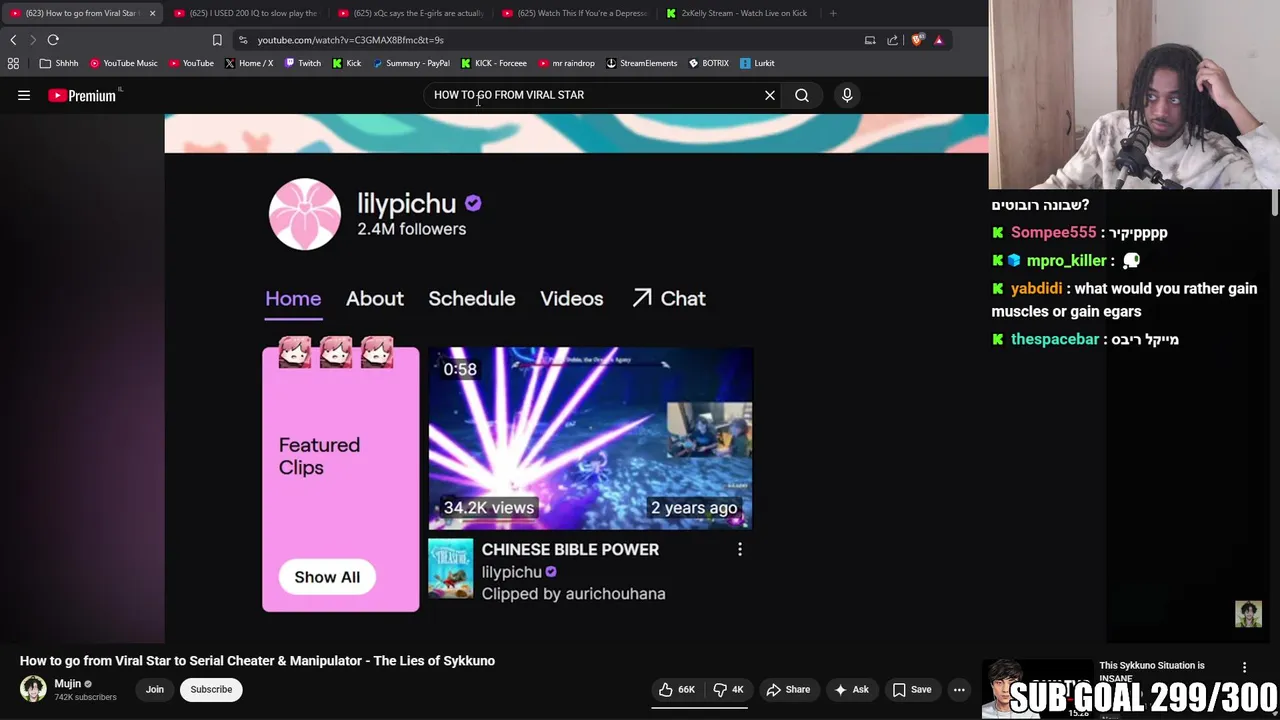Open the Home / X bookmark

249,63
